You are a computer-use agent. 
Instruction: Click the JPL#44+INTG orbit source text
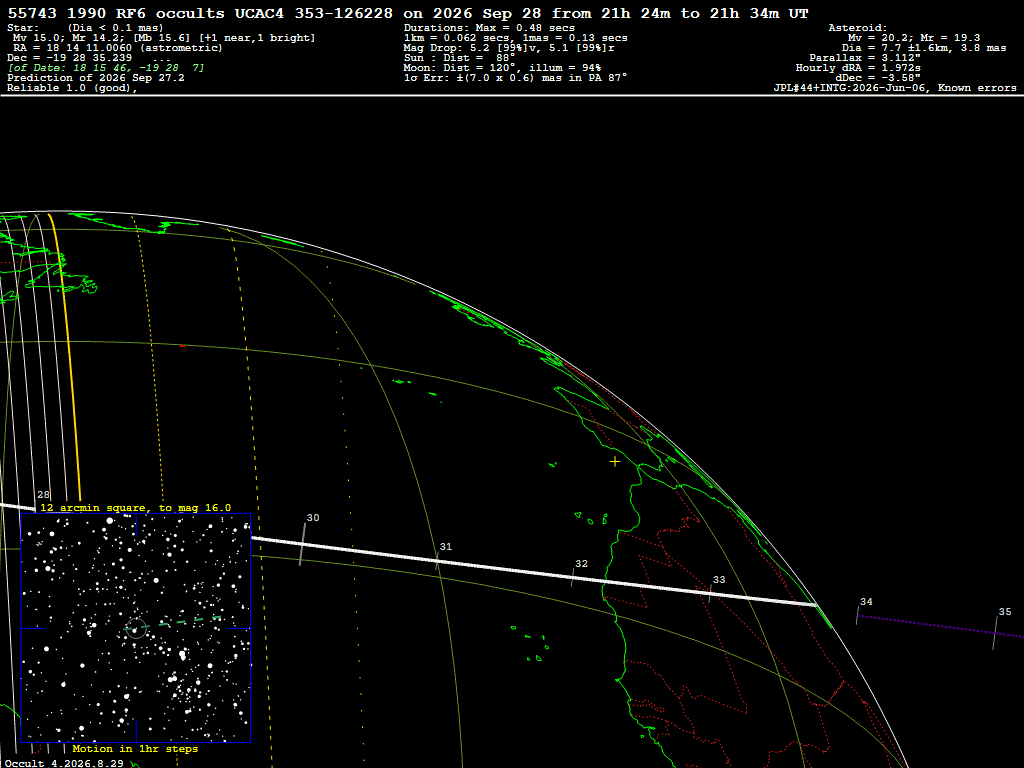pyautogui.click(x=895, y=88)
